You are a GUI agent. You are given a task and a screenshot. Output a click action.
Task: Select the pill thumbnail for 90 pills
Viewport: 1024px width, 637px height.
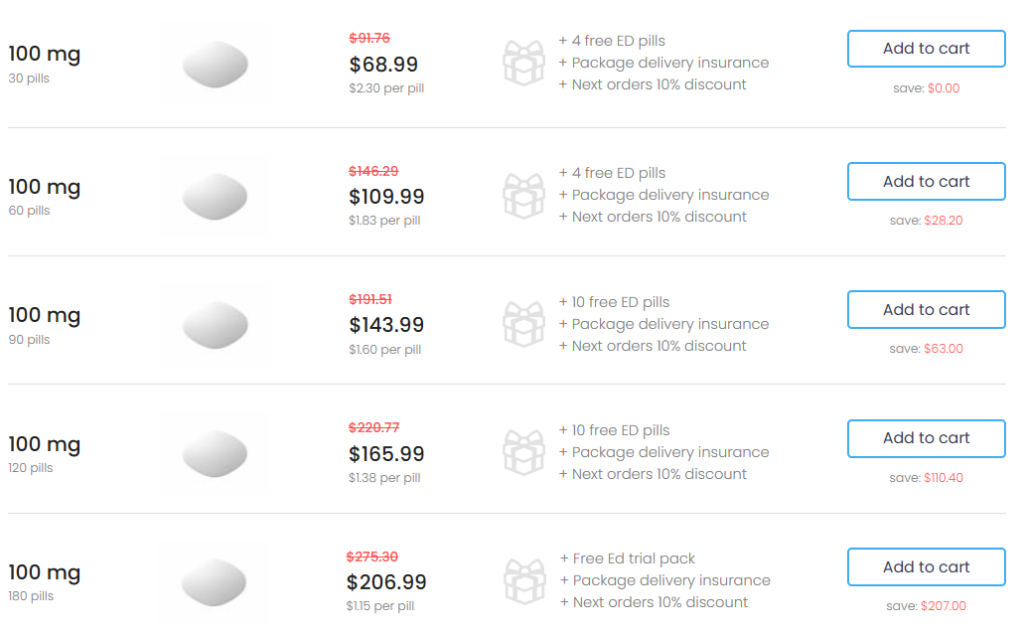(215, 325)
